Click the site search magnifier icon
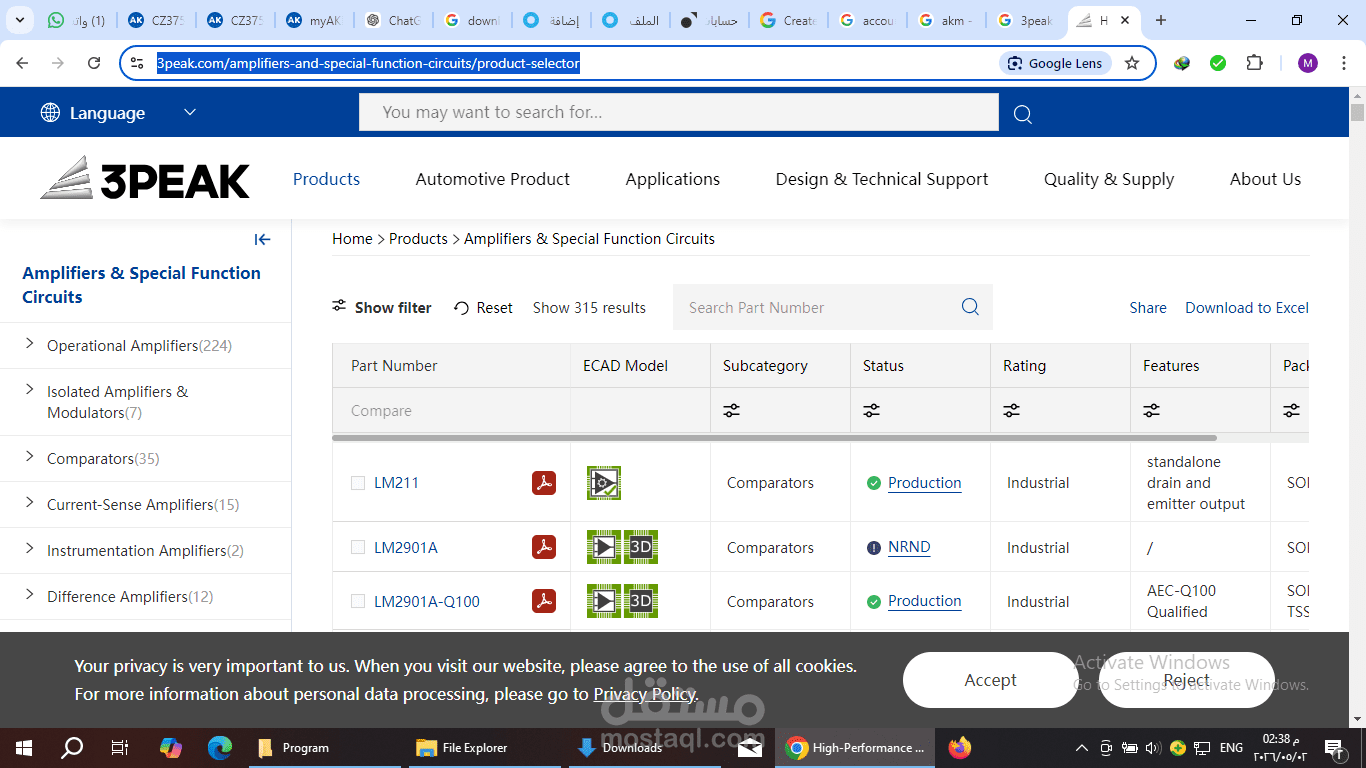The width and height of the screenshot is (1366, 768). point(1022,114)
